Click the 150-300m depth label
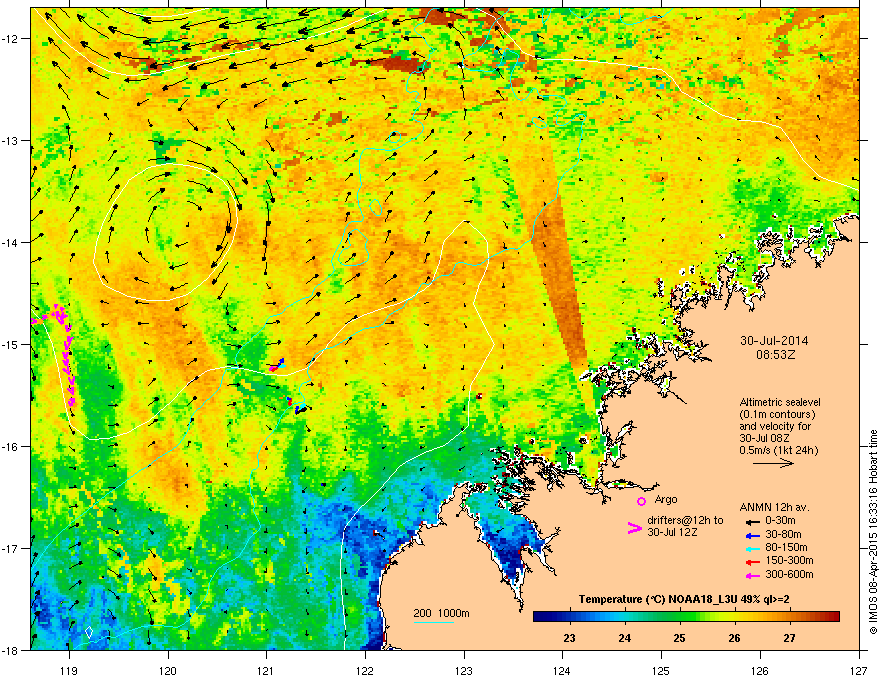Viewport: 880px width, 680px height. (x=789, y=560)
